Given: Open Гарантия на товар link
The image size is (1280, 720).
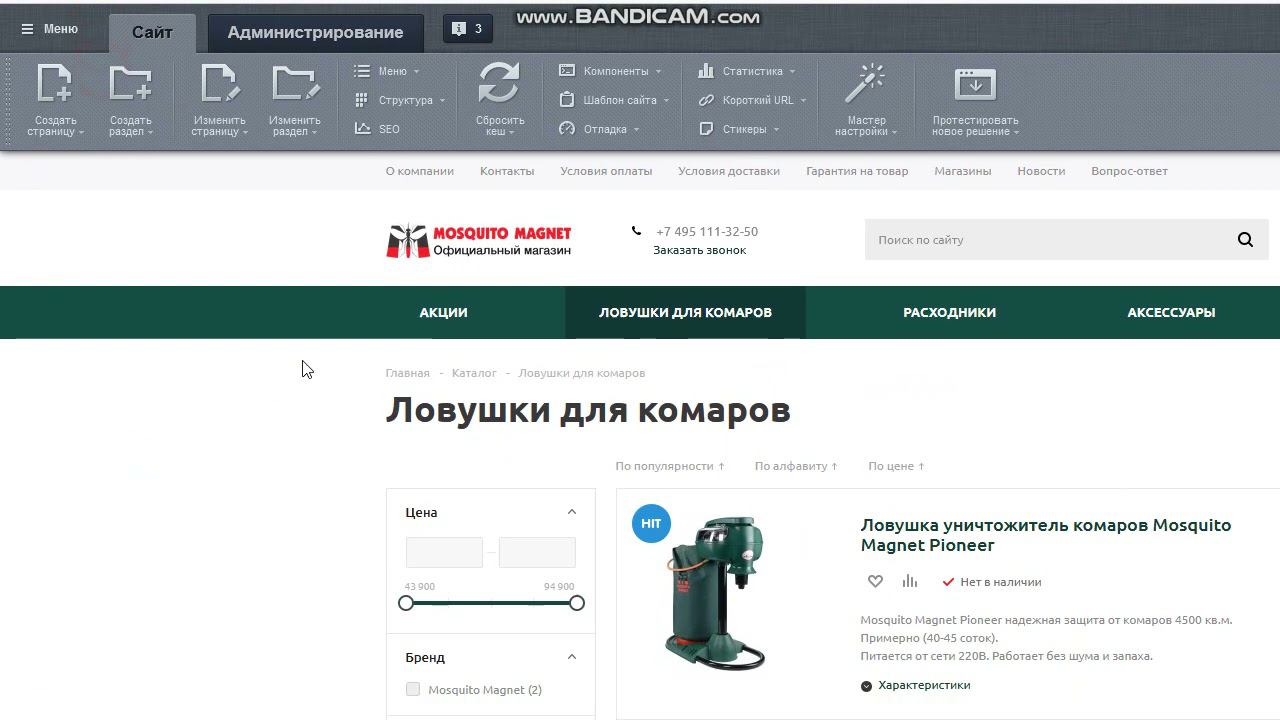Looking at the screenshot, I should [857, 171].
